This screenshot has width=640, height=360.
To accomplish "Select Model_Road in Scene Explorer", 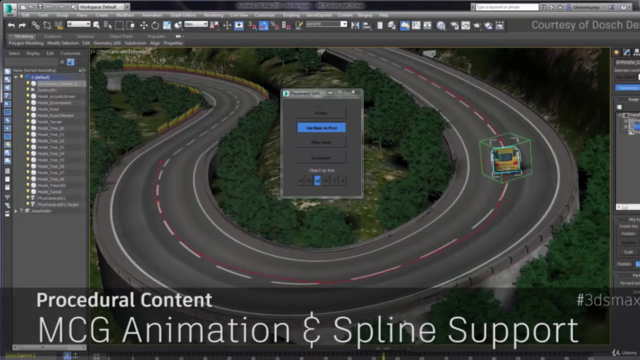I will coord(48,109).
